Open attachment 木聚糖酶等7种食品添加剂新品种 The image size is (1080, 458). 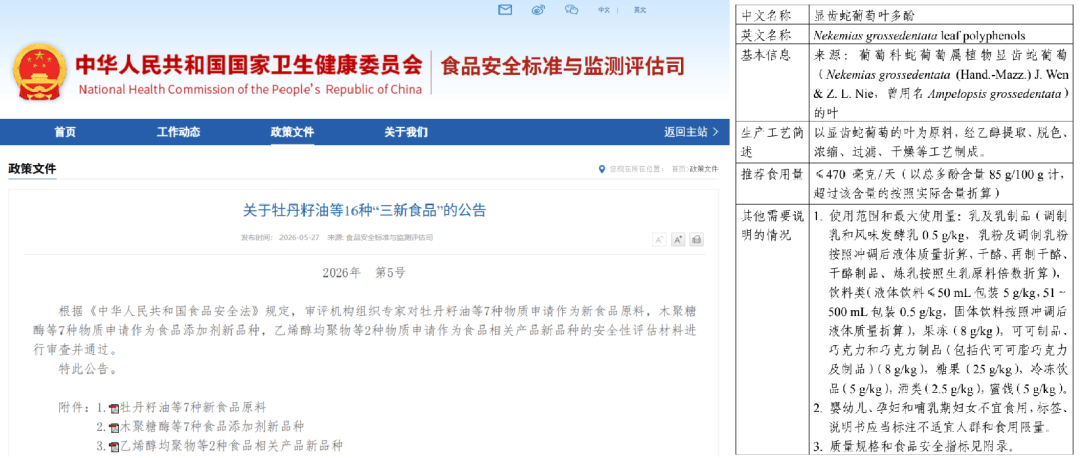(x=211, y=426)
